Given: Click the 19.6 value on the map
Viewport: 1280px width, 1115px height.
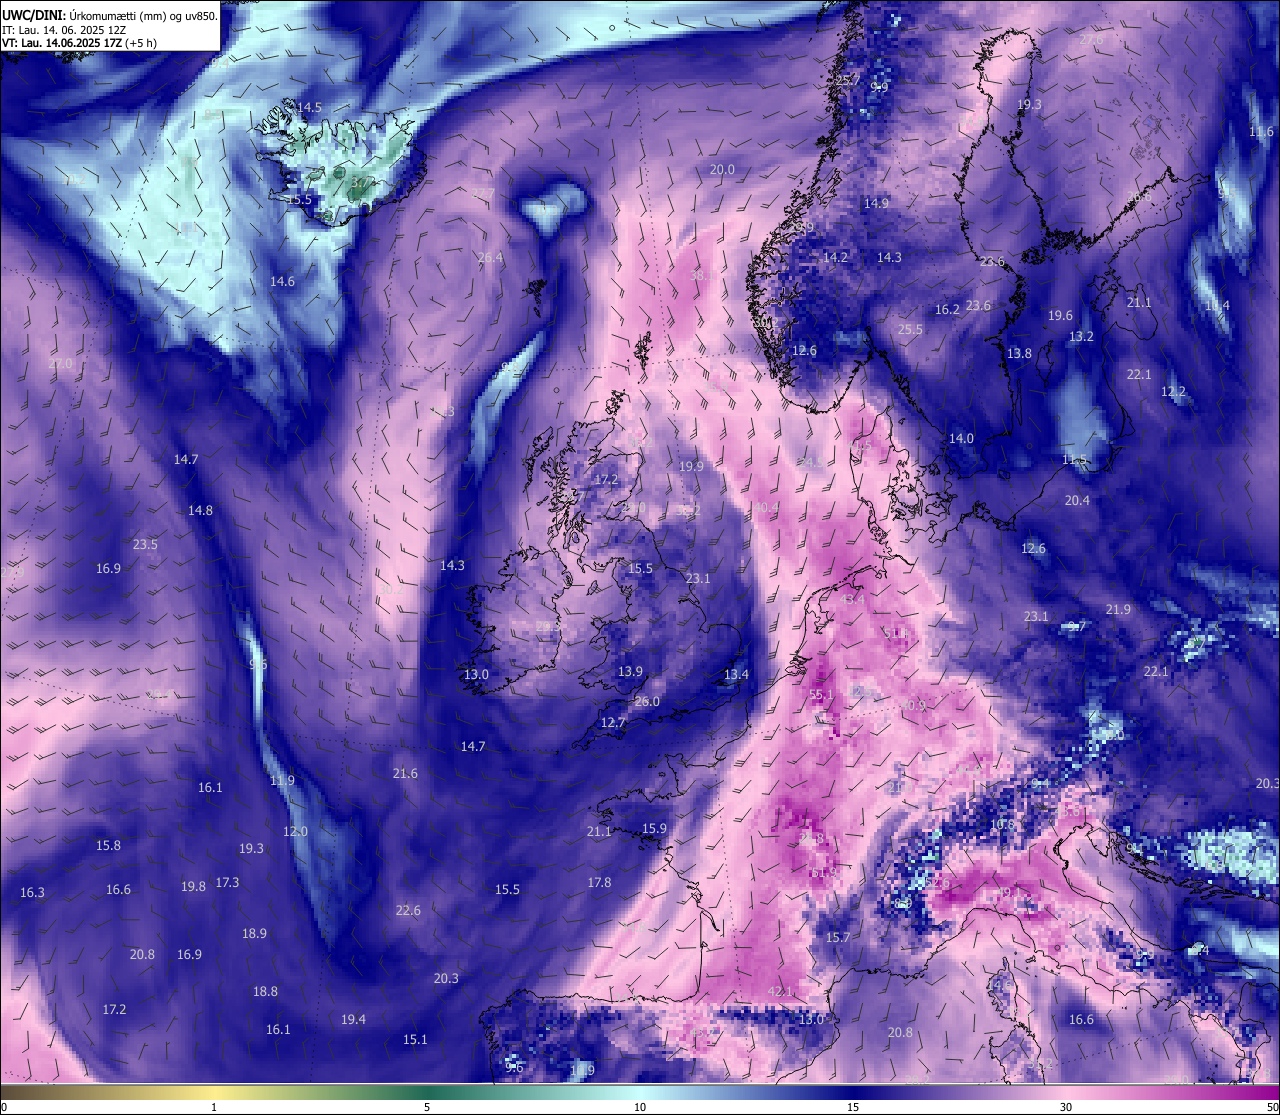Looking at the screenshot, I should [x=1060, y=316].
